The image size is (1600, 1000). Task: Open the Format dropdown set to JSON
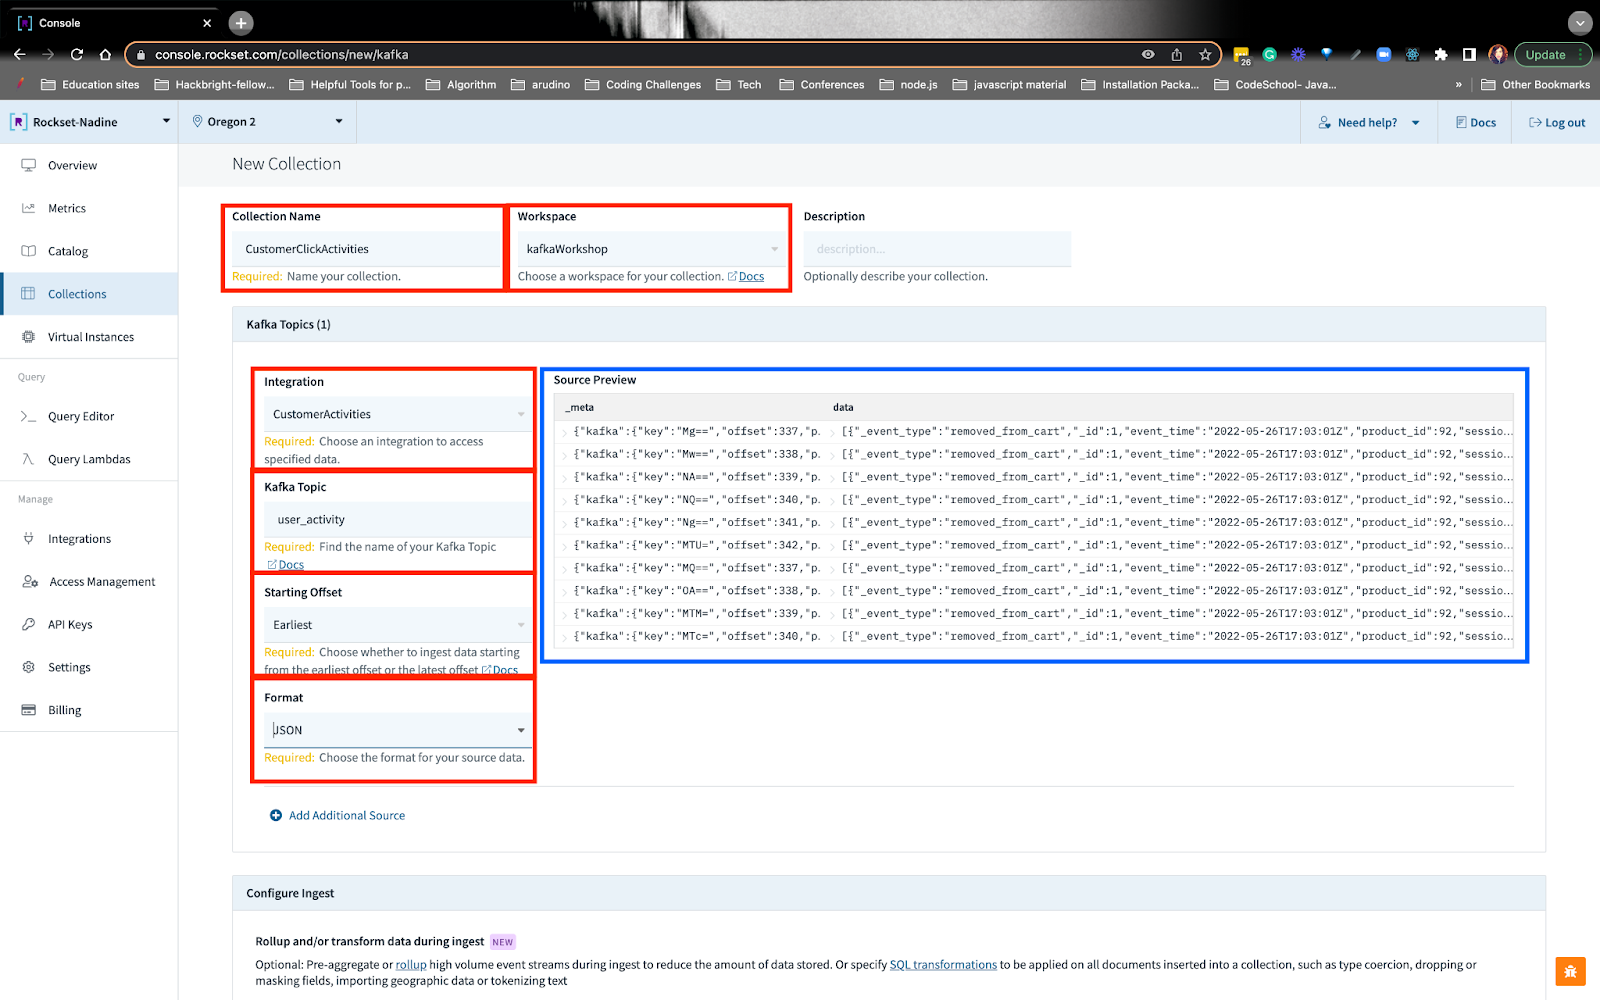[x=397, y=730]
